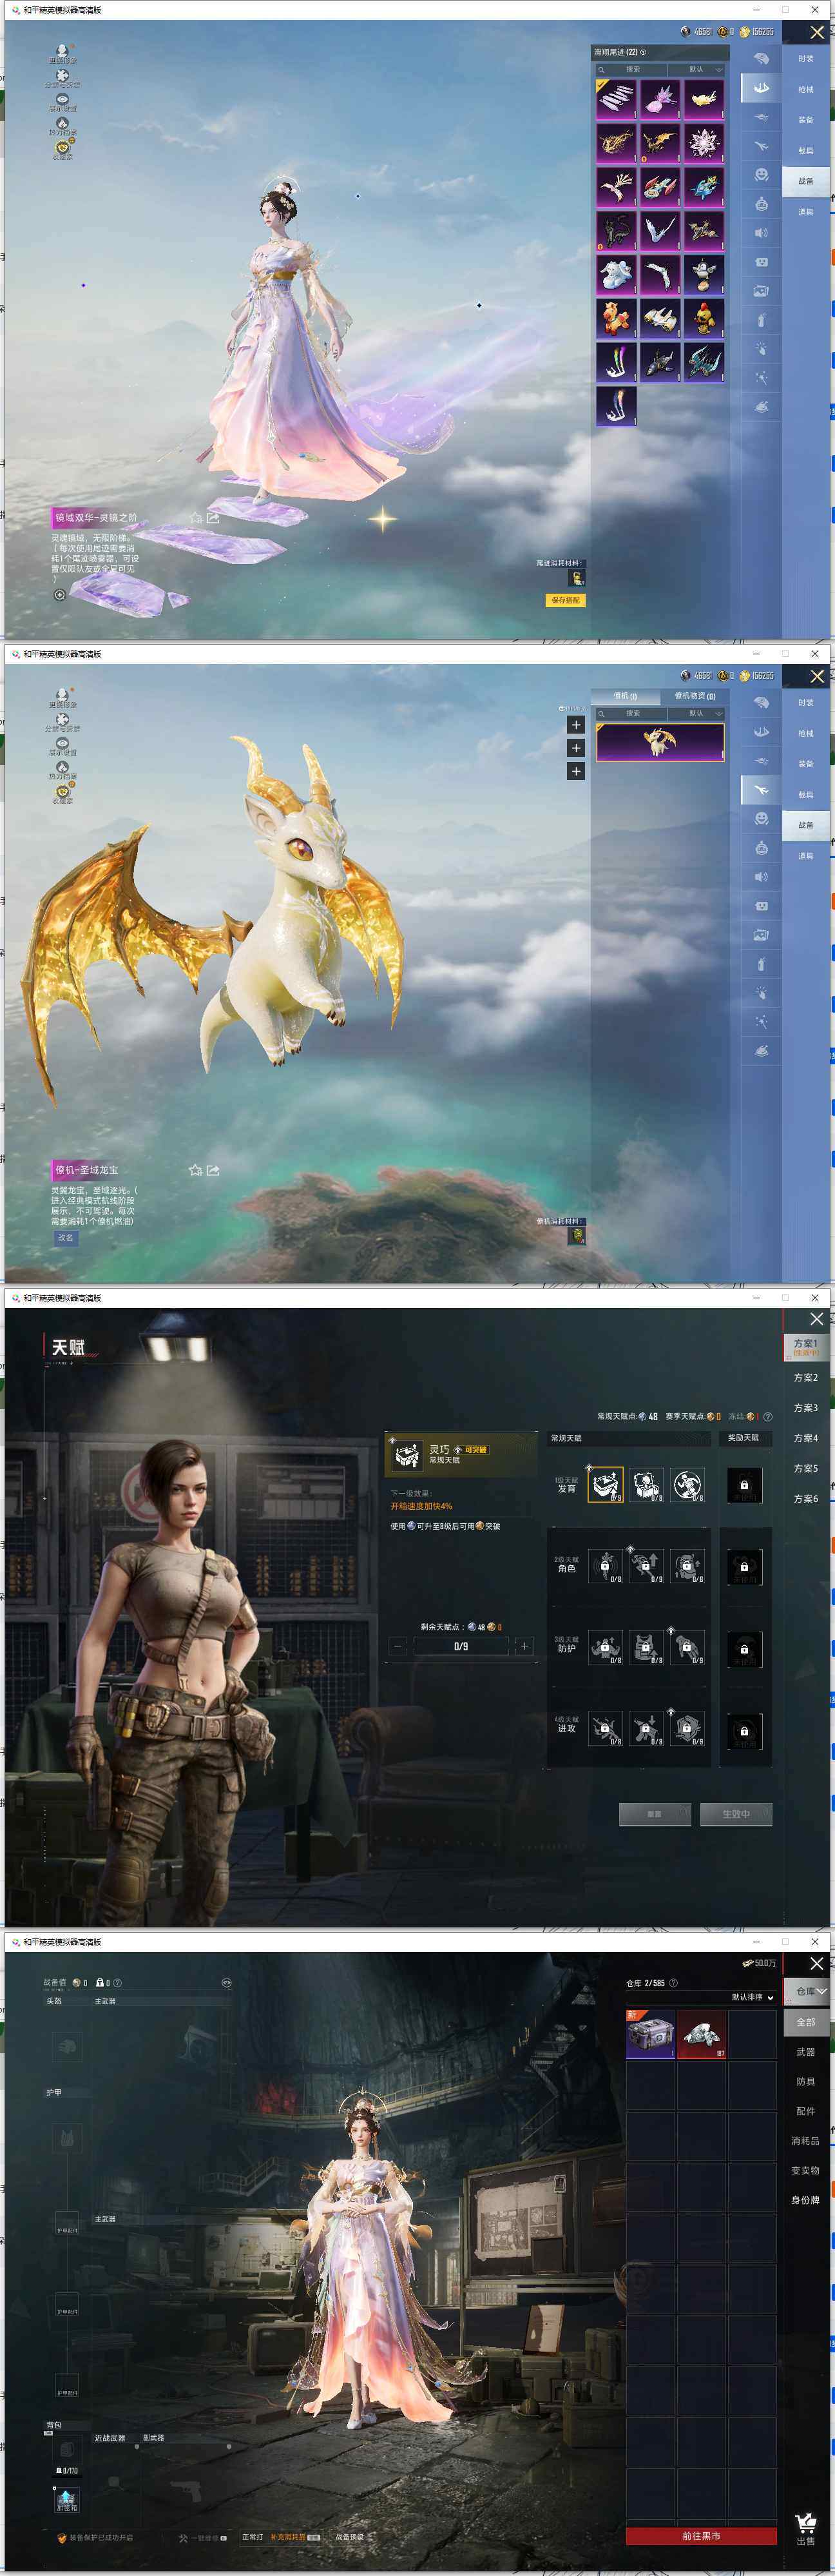Select the lone trail thumbnail in the last row

[x=616, y=406]
